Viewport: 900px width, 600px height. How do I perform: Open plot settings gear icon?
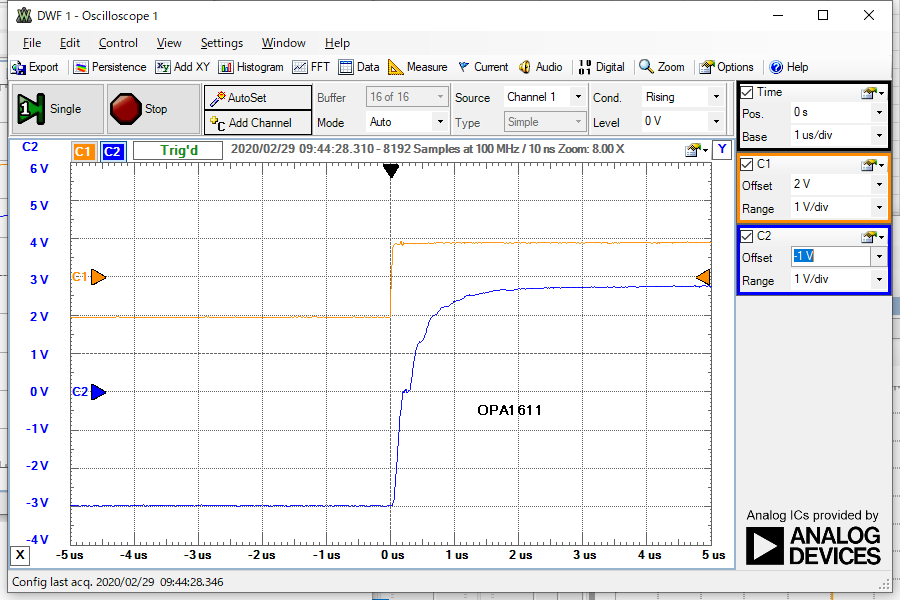[696, 150]
